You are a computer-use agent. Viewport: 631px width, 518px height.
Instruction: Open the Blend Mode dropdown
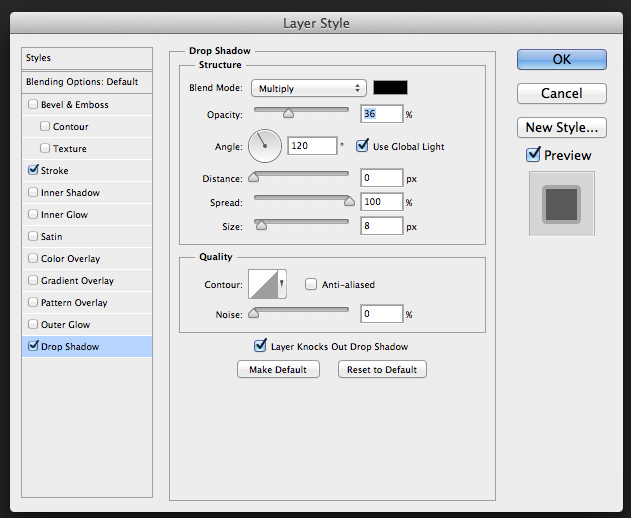pyautogui.click(x=309, y=88)
